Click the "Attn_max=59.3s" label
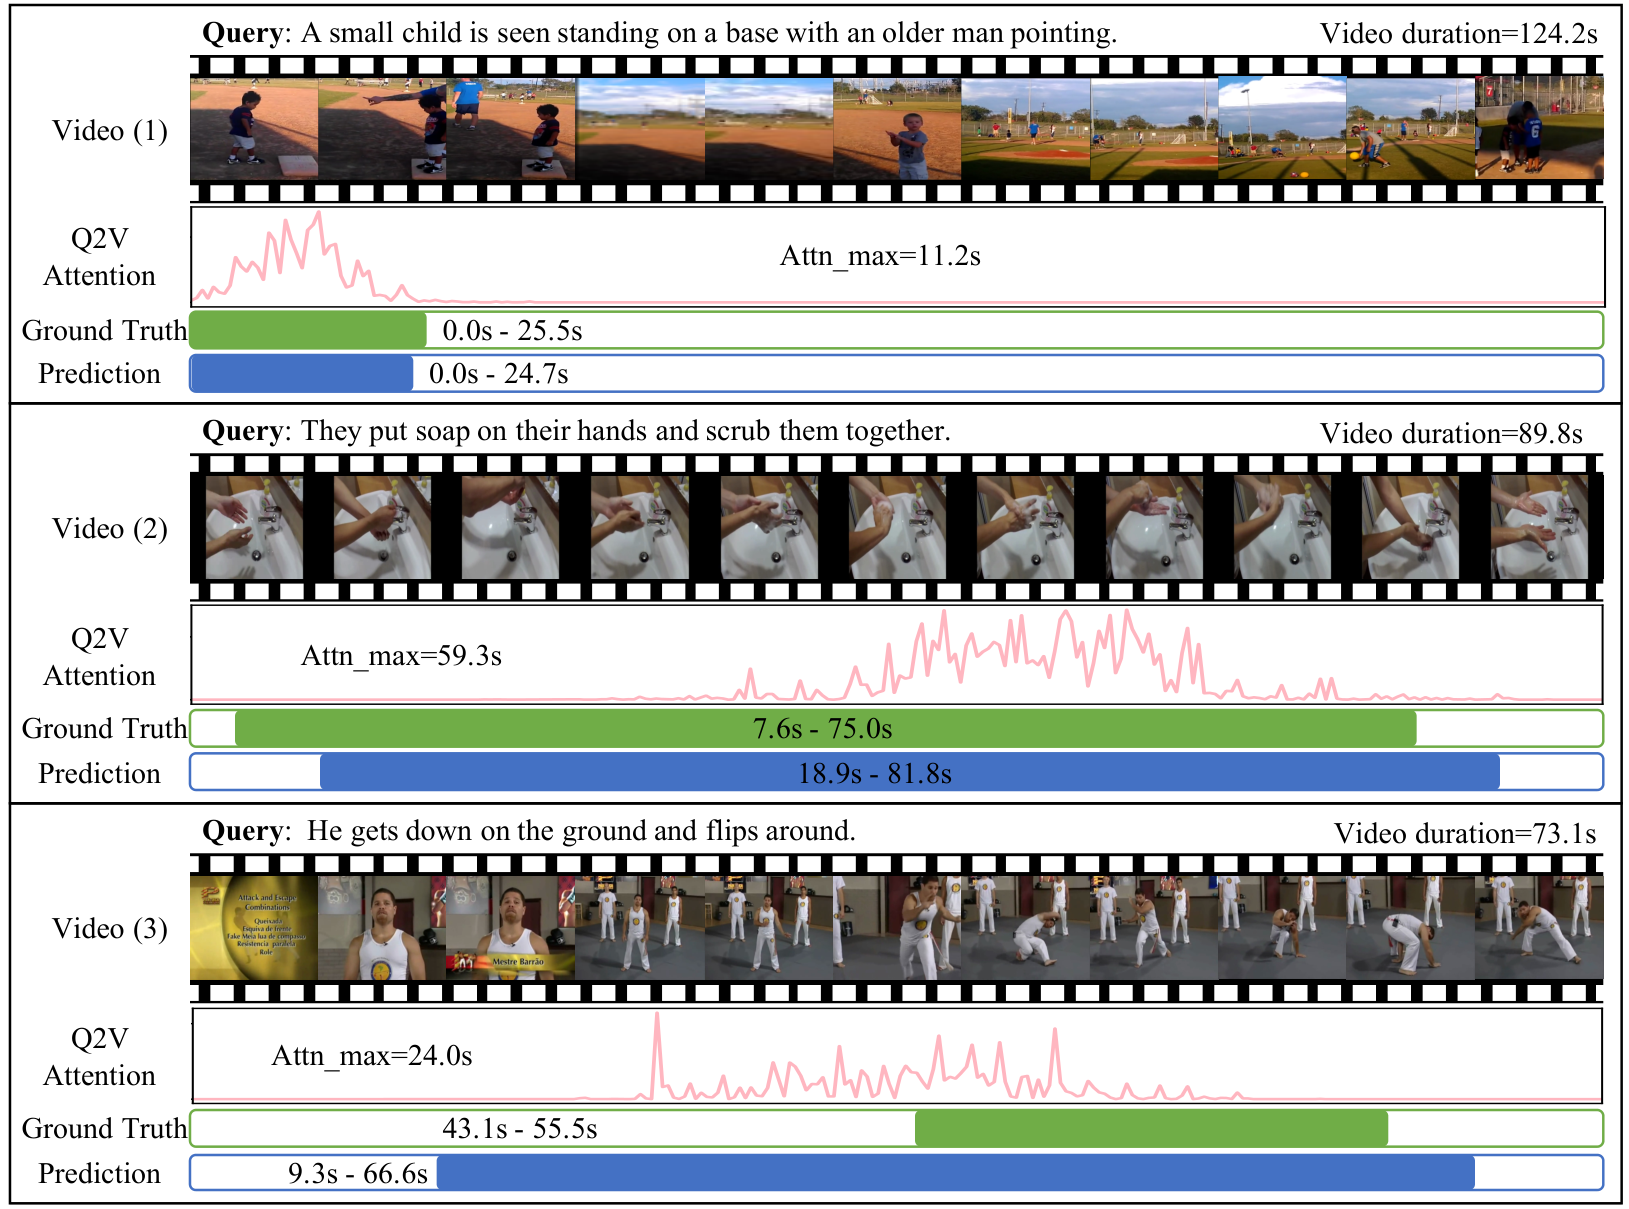The width and height of the screenshot is (1629, 1209). click(401, 656)
